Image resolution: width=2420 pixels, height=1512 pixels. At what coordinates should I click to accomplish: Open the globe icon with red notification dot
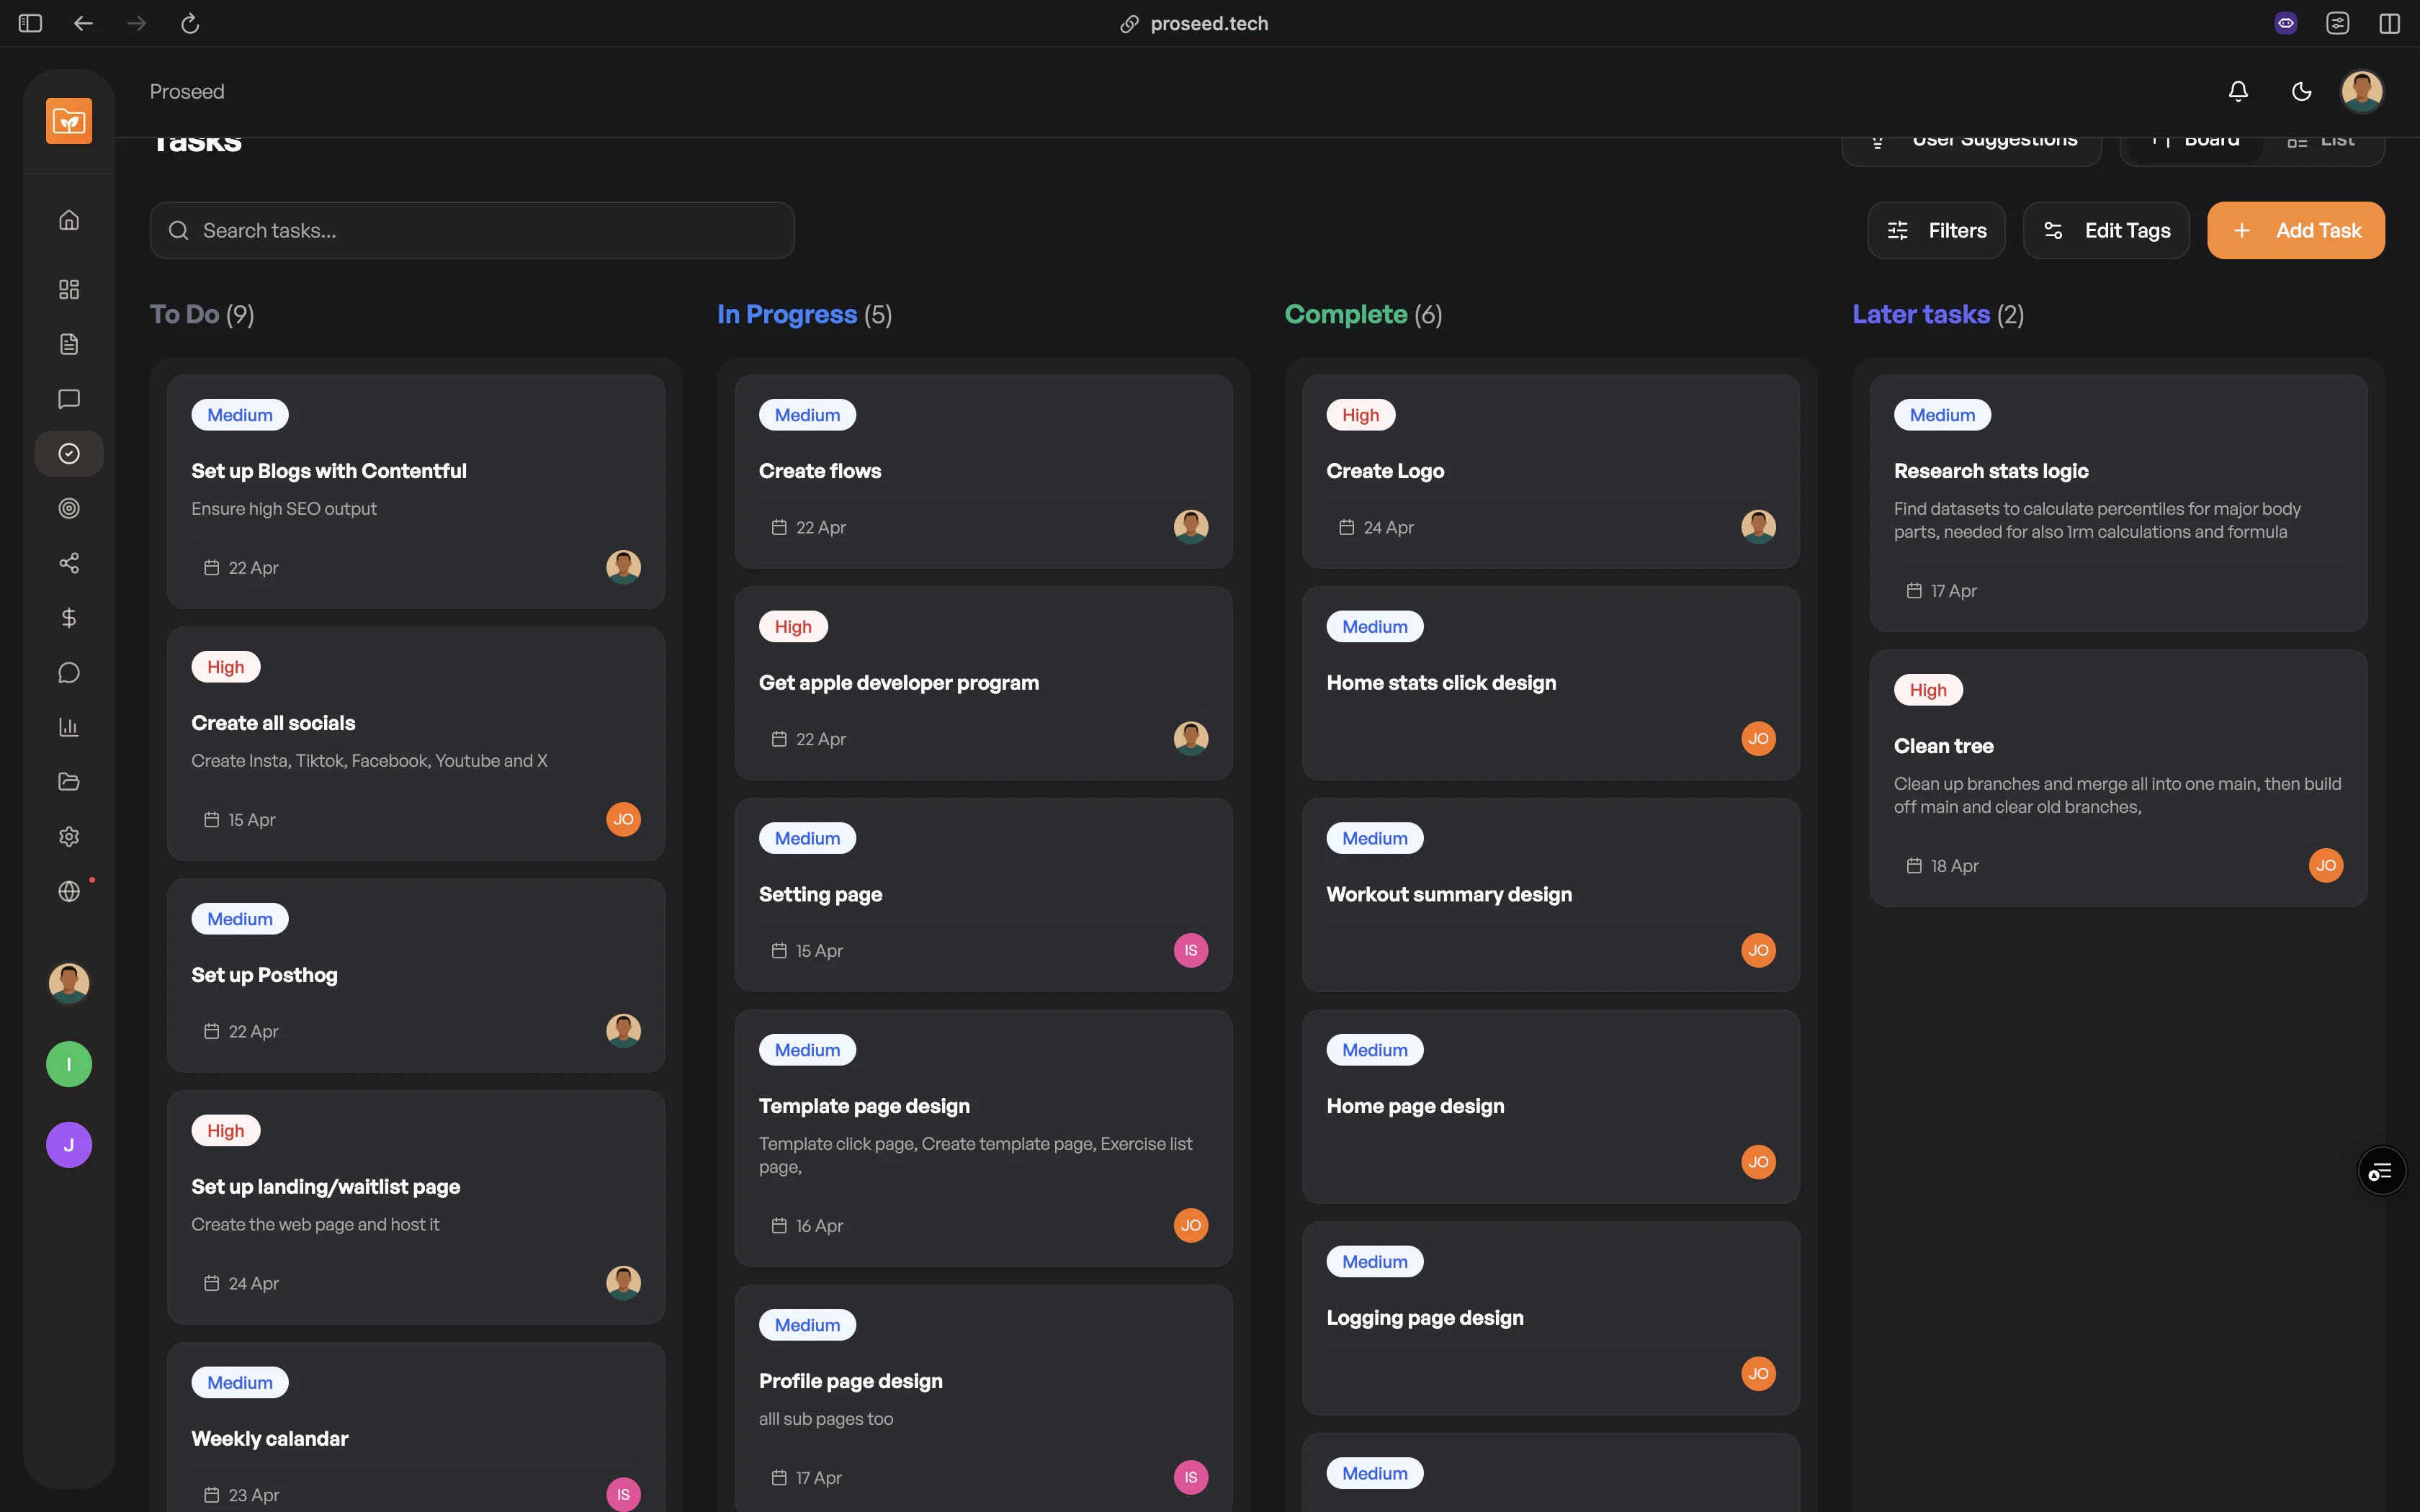click(x=68, y=890)
